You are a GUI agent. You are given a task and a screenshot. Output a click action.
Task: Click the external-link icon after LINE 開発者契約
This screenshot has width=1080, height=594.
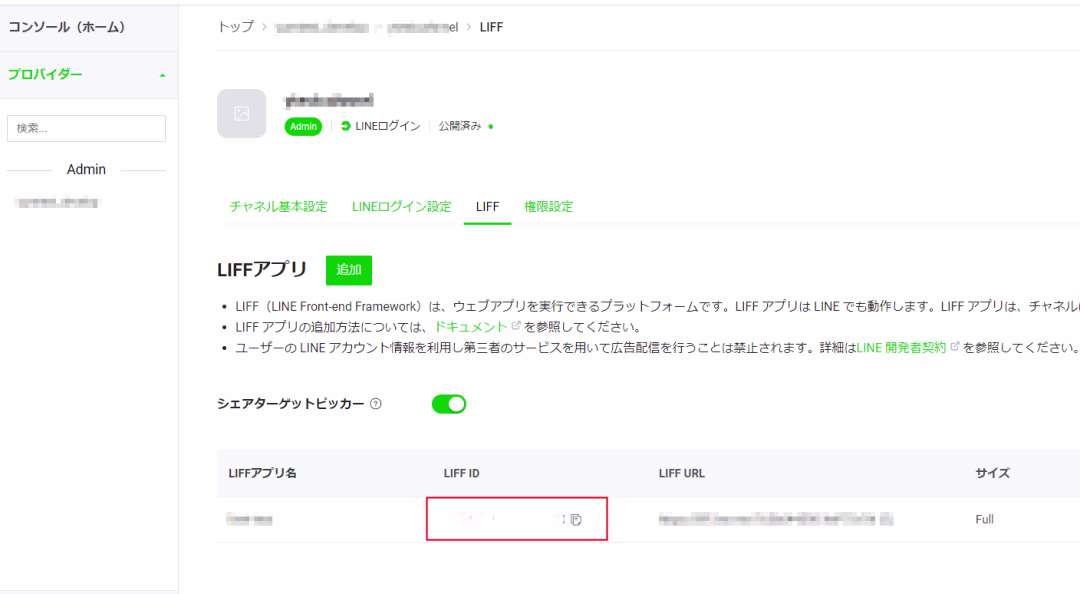point(954,347)
